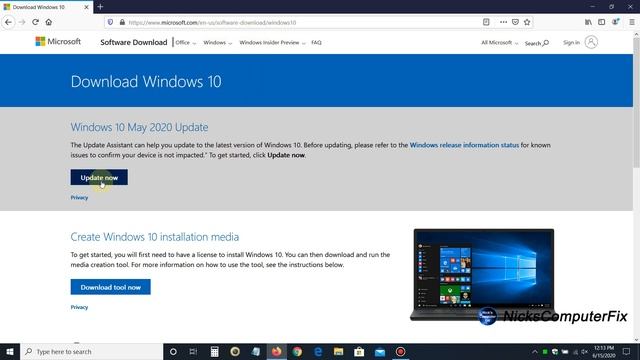Open Microsoft Edge from the taskbar
The height and width of the screenshot is (360, 640).
(x=318, y=351)
